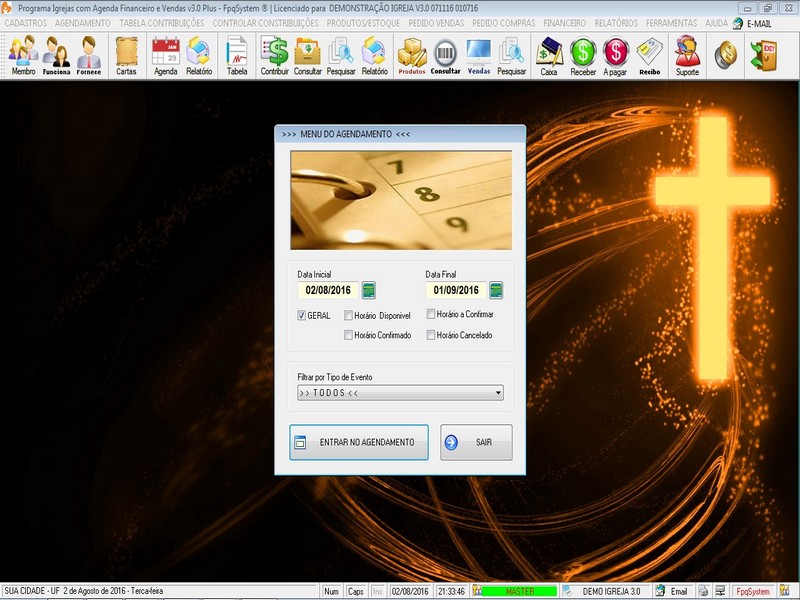Click the calendar picture in the dialog

click(401, 200)
